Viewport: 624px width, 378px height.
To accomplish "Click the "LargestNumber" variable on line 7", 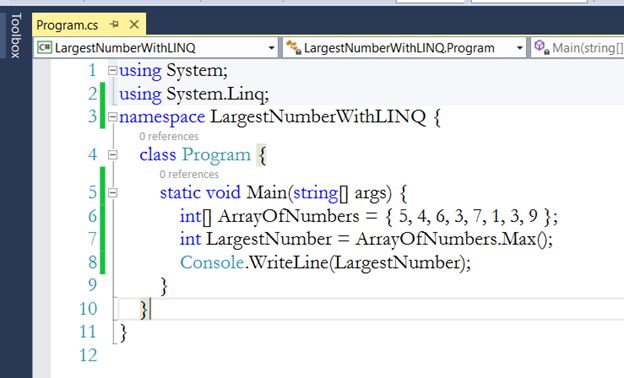I will pos(269,240).
